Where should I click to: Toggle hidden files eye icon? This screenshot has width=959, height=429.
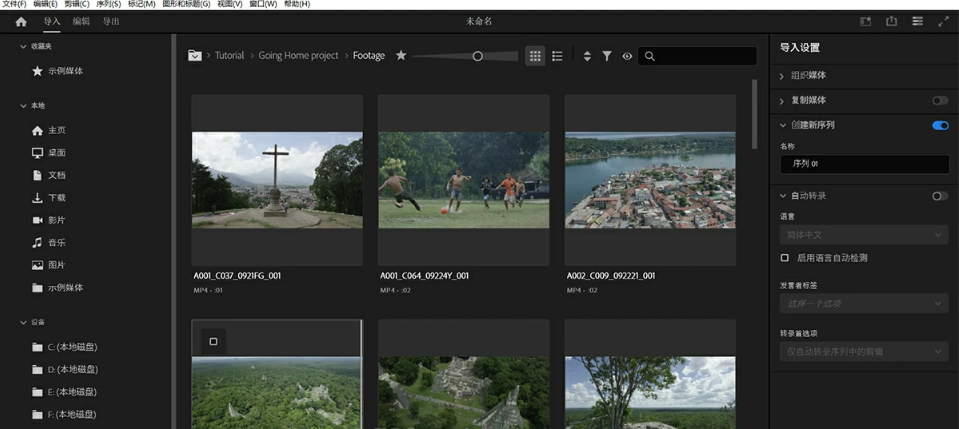[627, 56]
